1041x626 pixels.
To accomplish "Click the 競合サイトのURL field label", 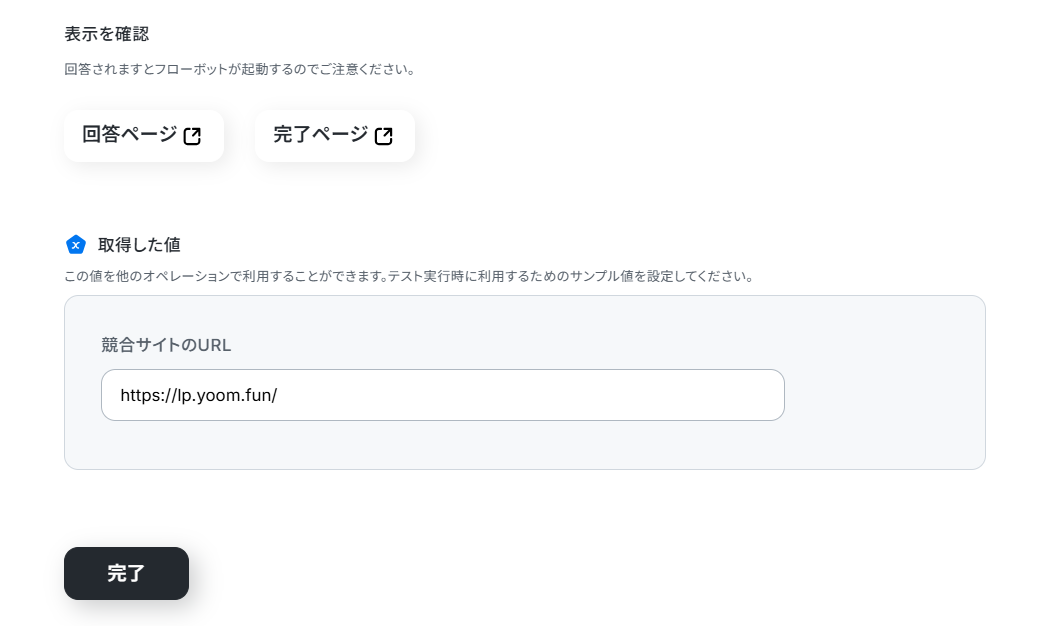I will (166, 345).
